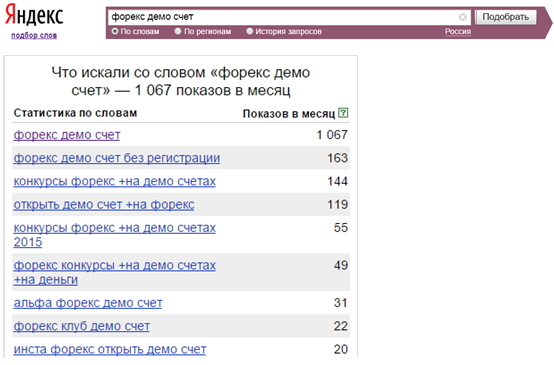This screenshot has height=365, width=554.
Task: Click the 119 impressions value
Action: pos(337,205)
